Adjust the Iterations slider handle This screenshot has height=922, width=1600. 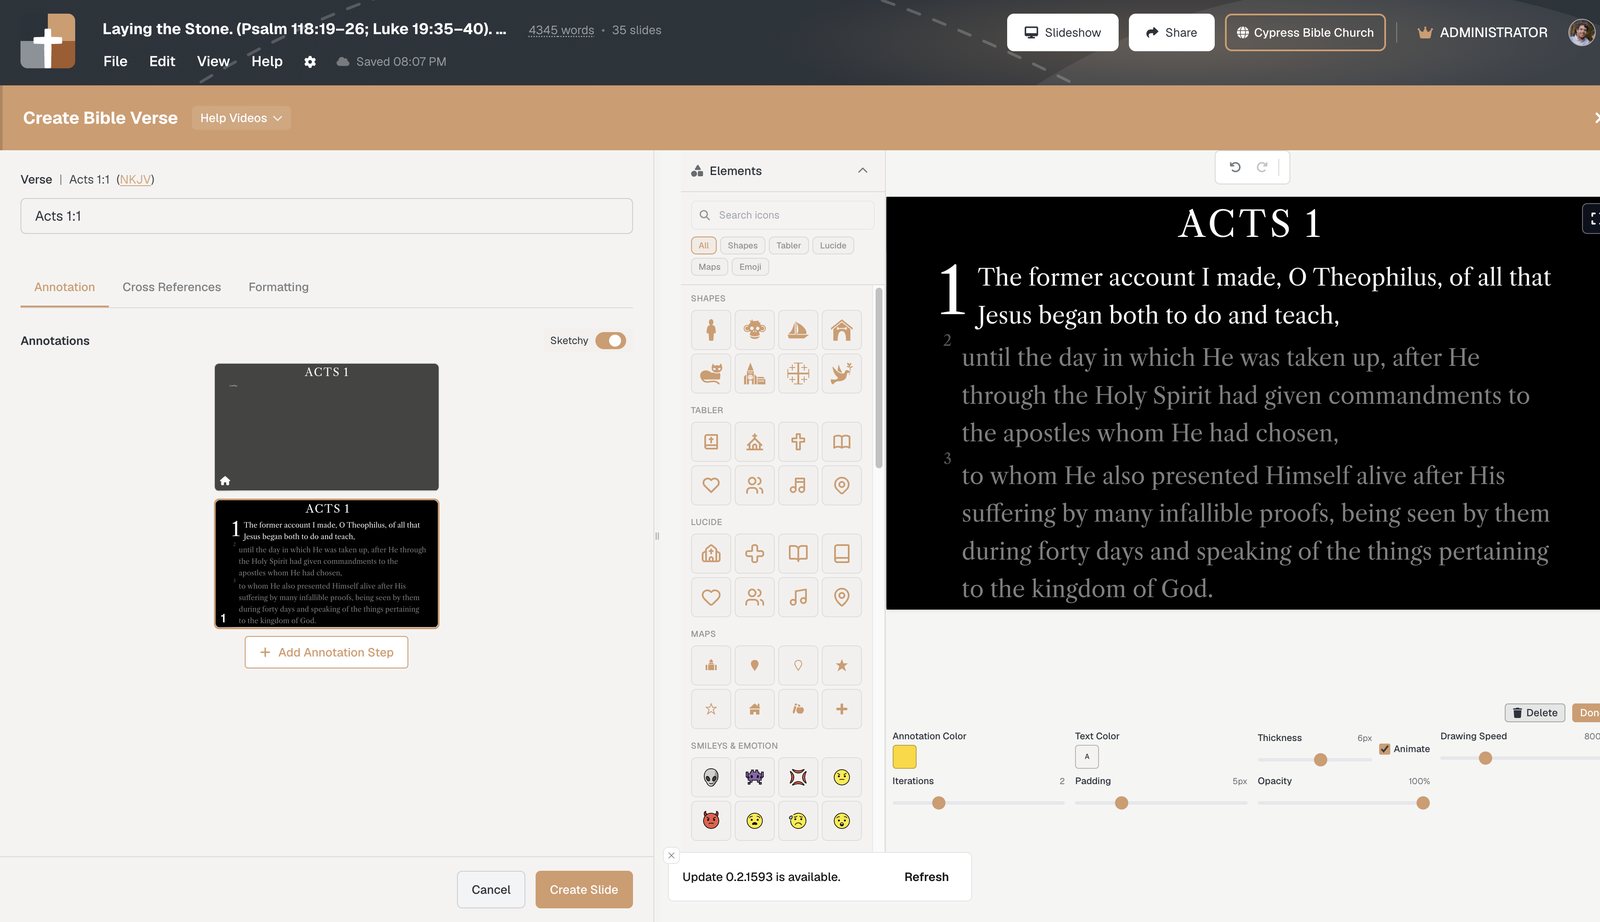click(x=938, y=803)
